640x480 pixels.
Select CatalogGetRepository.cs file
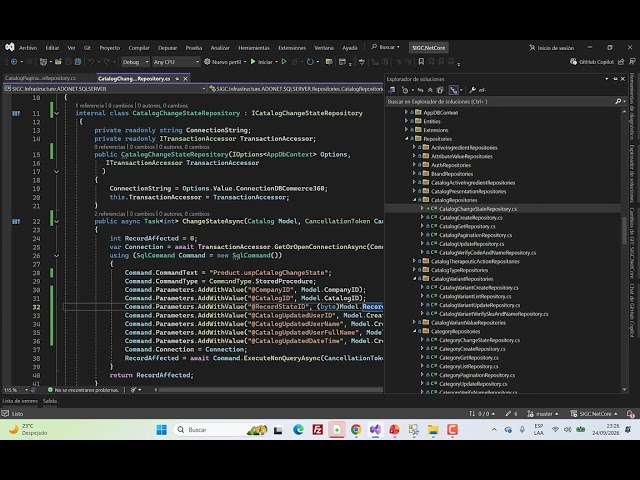[467, 227]
